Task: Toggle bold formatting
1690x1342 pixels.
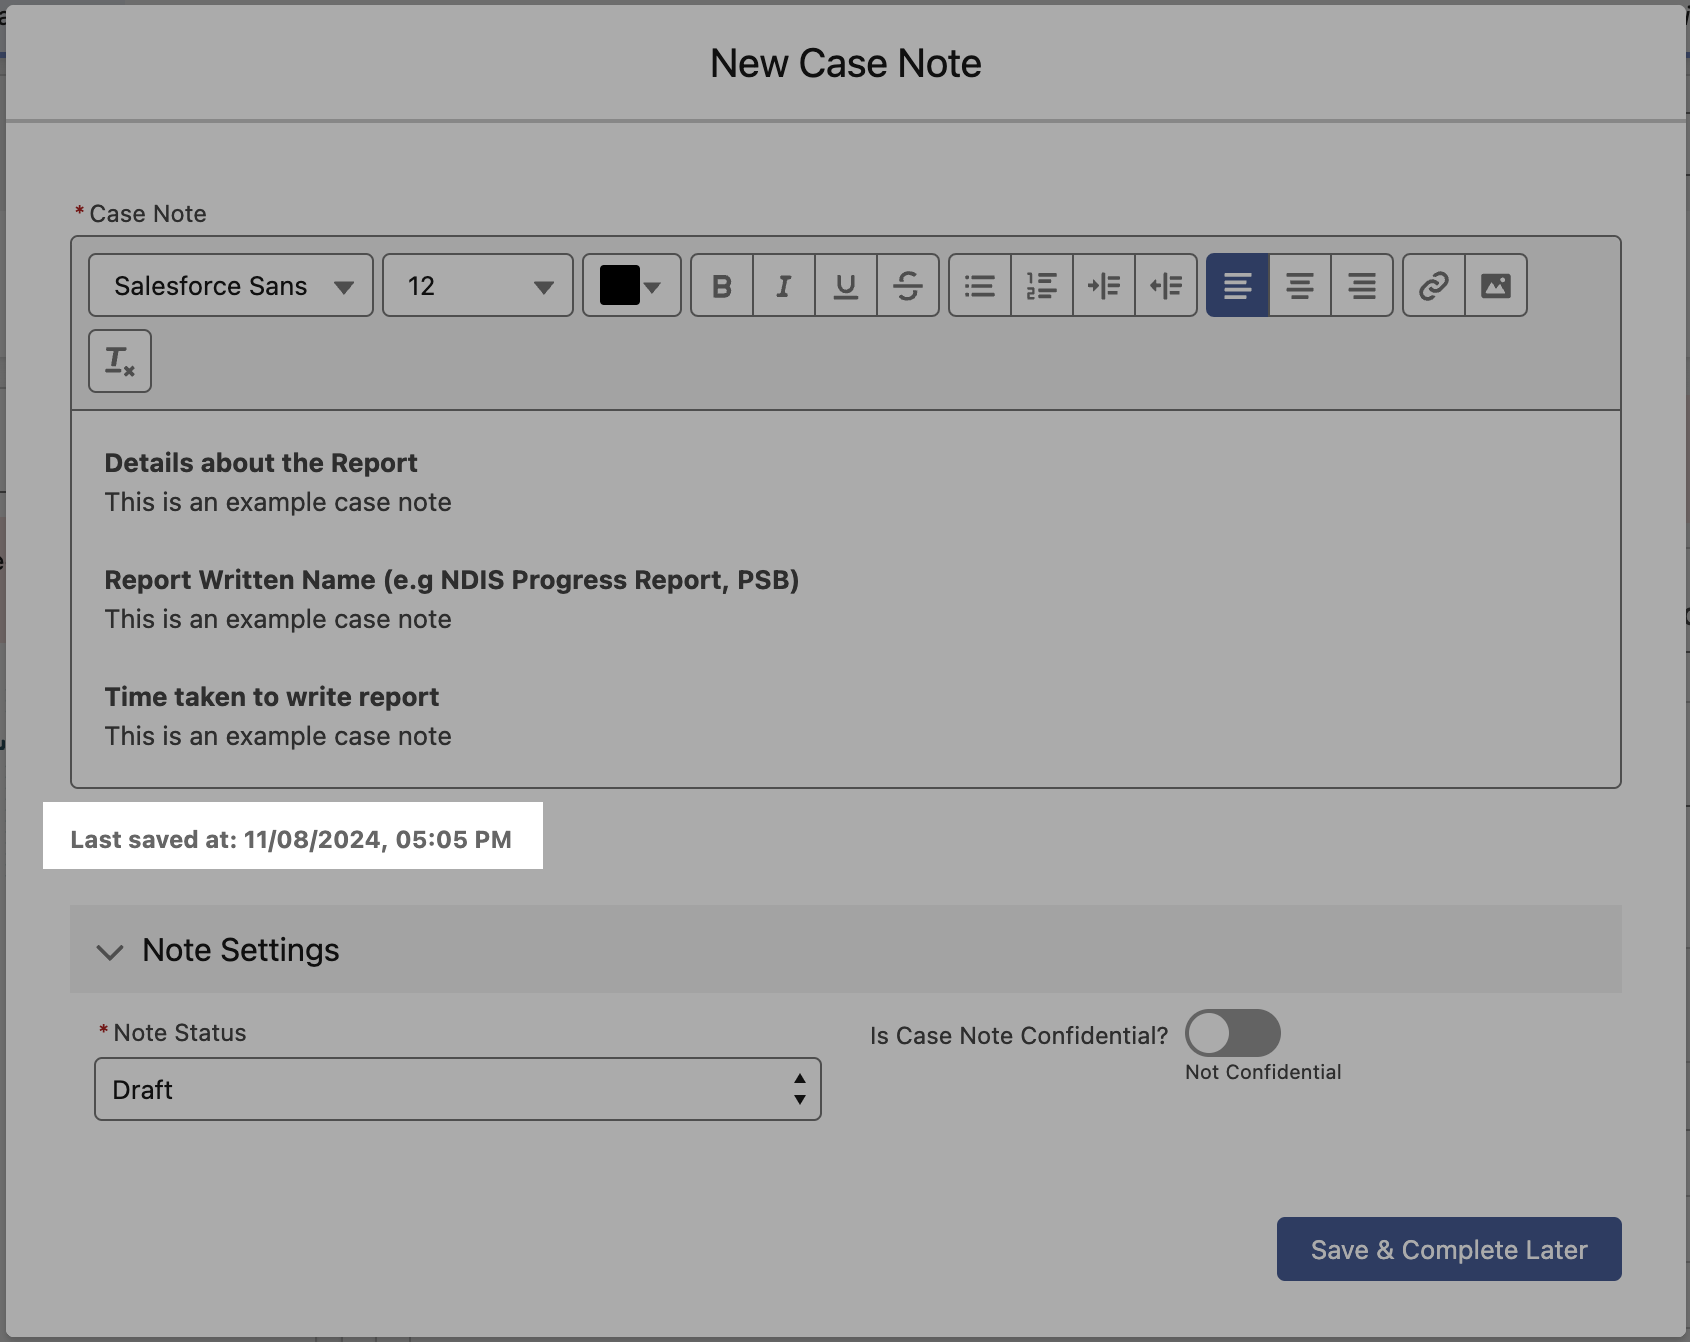Action: tap(721, 286)
